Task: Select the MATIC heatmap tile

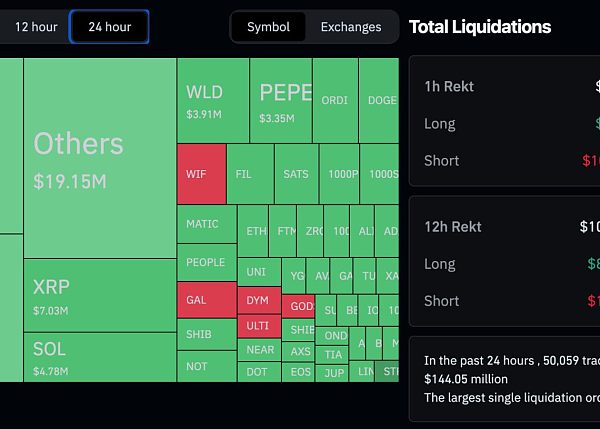Action: pyautogui.click(x=206, y=224)
